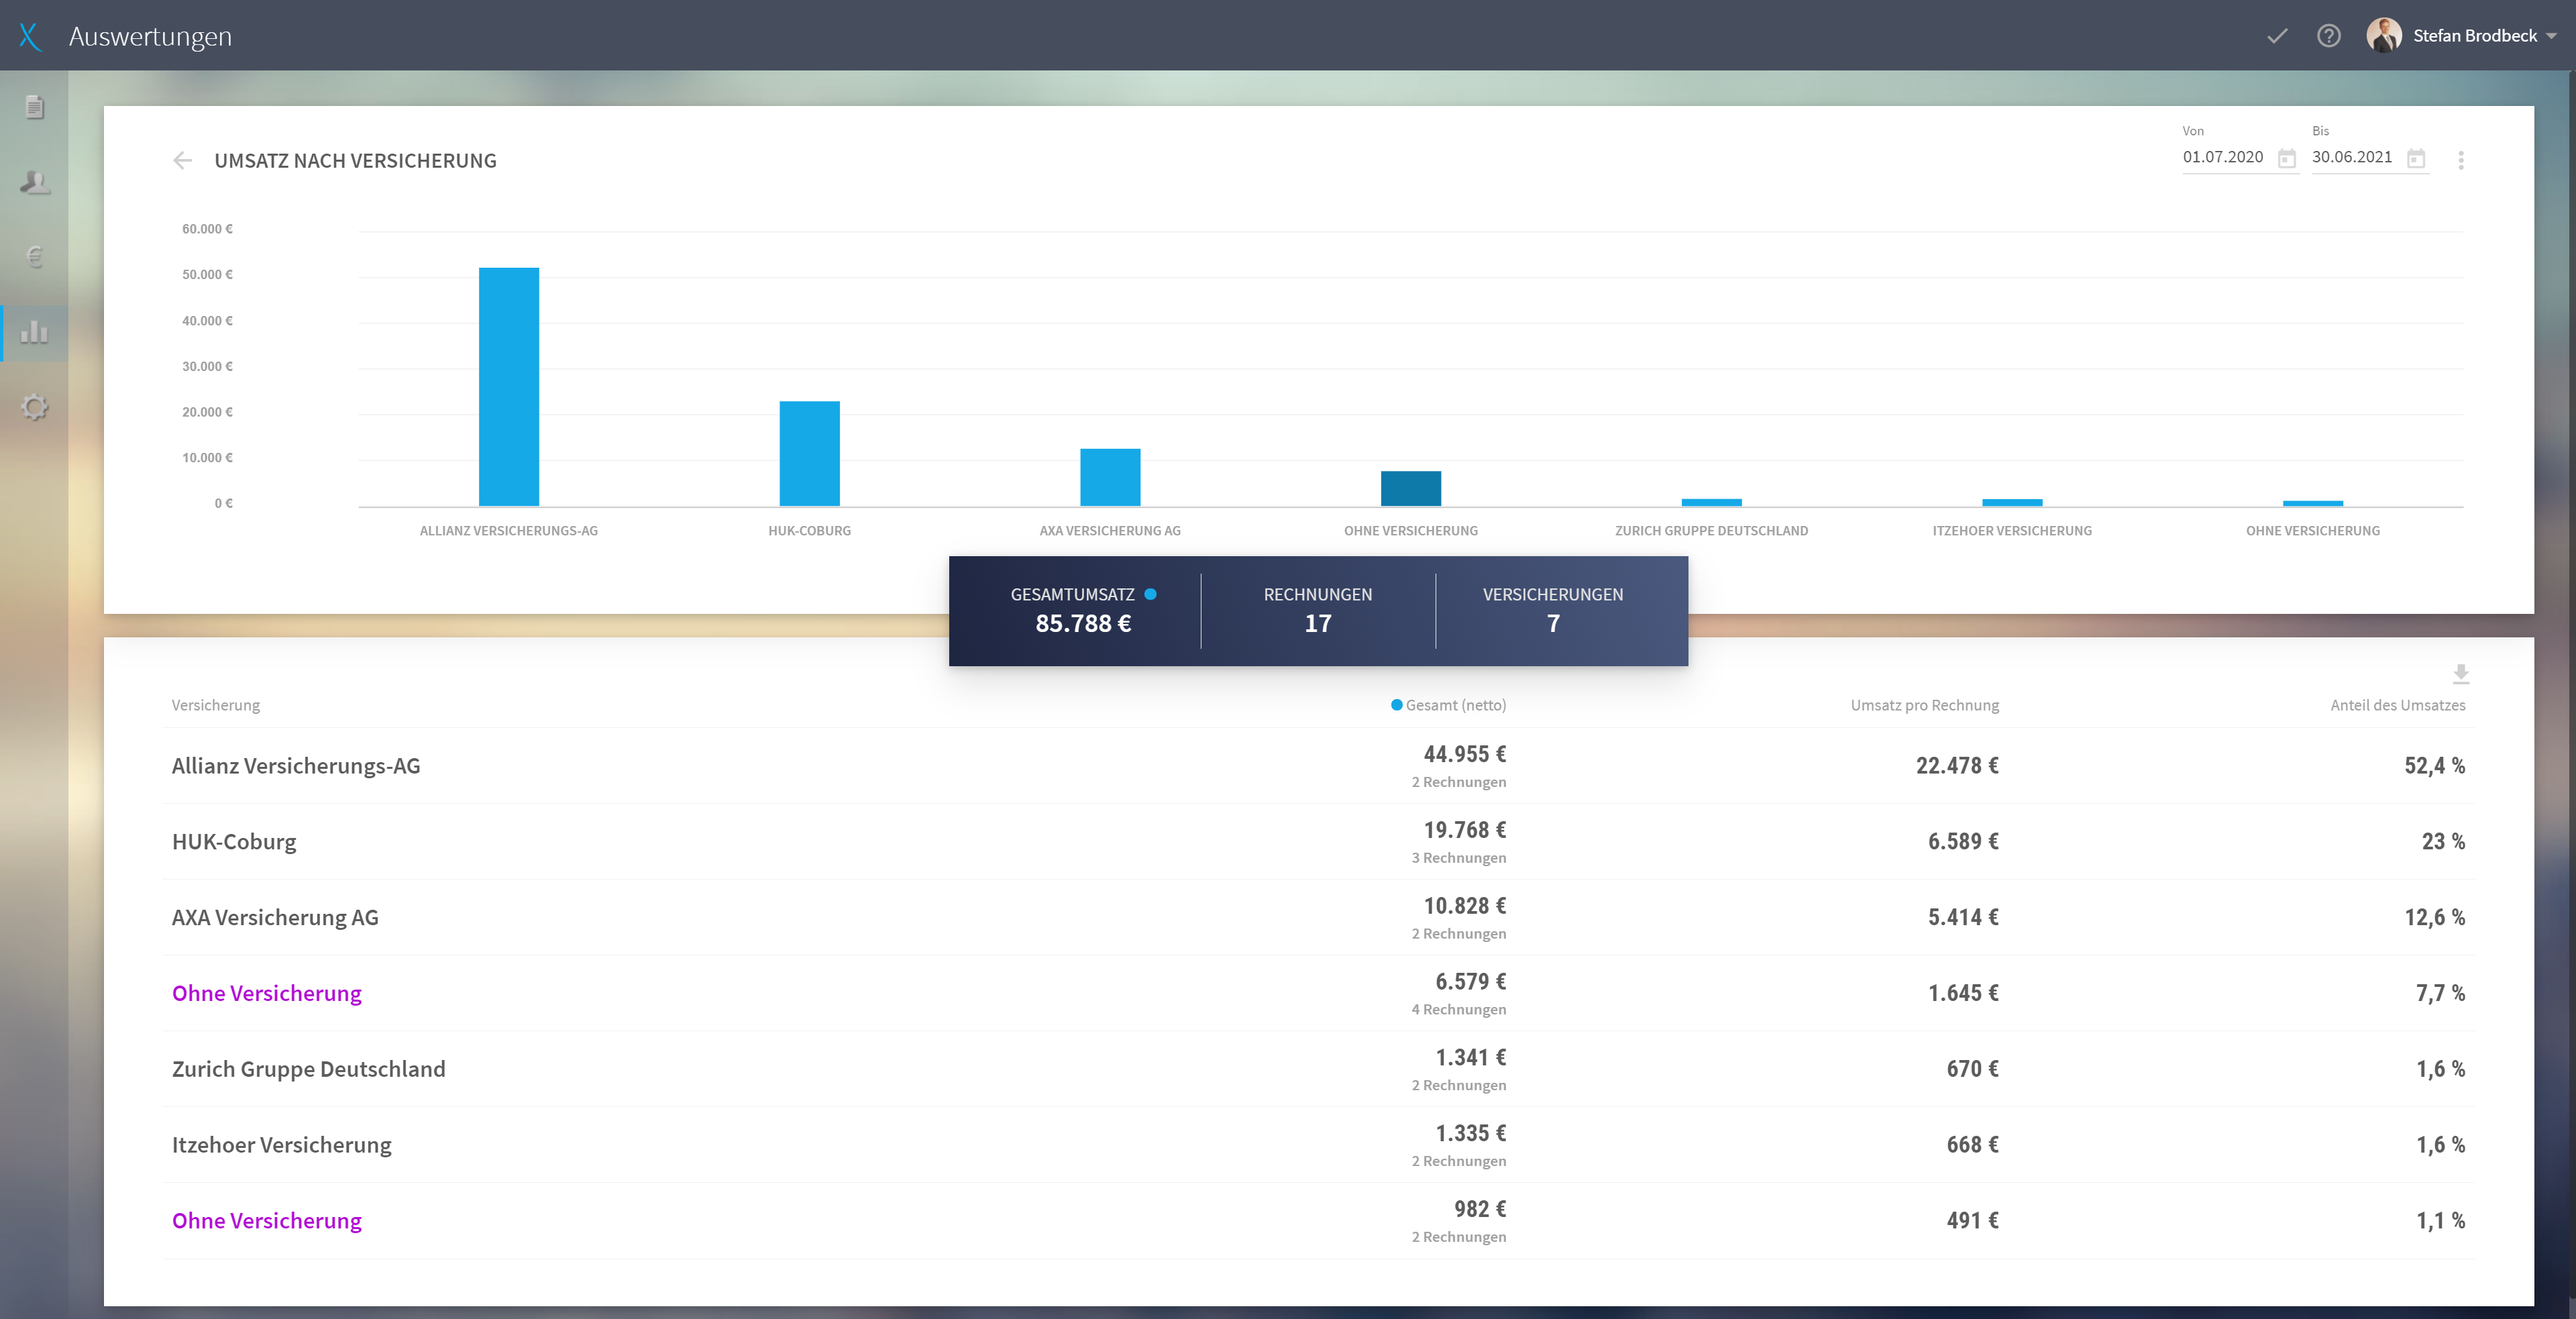Download the table with the export icon
The image size is (2576, 1319).
click(2460, 674)
